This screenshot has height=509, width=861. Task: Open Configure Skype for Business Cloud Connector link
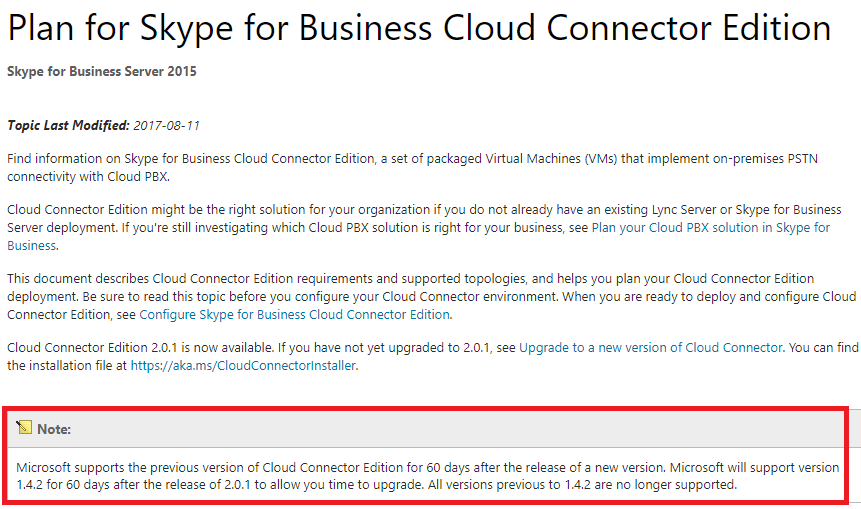[x=294, y=314]
